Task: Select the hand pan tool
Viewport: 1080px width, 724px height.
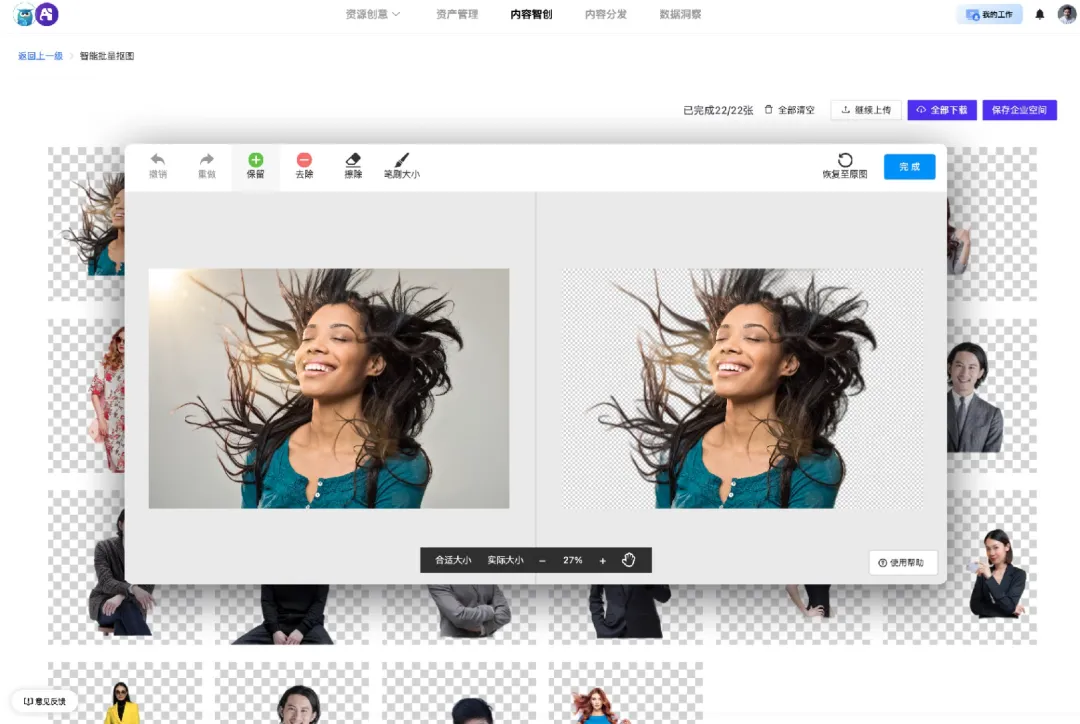Action: tap(628, 560)
